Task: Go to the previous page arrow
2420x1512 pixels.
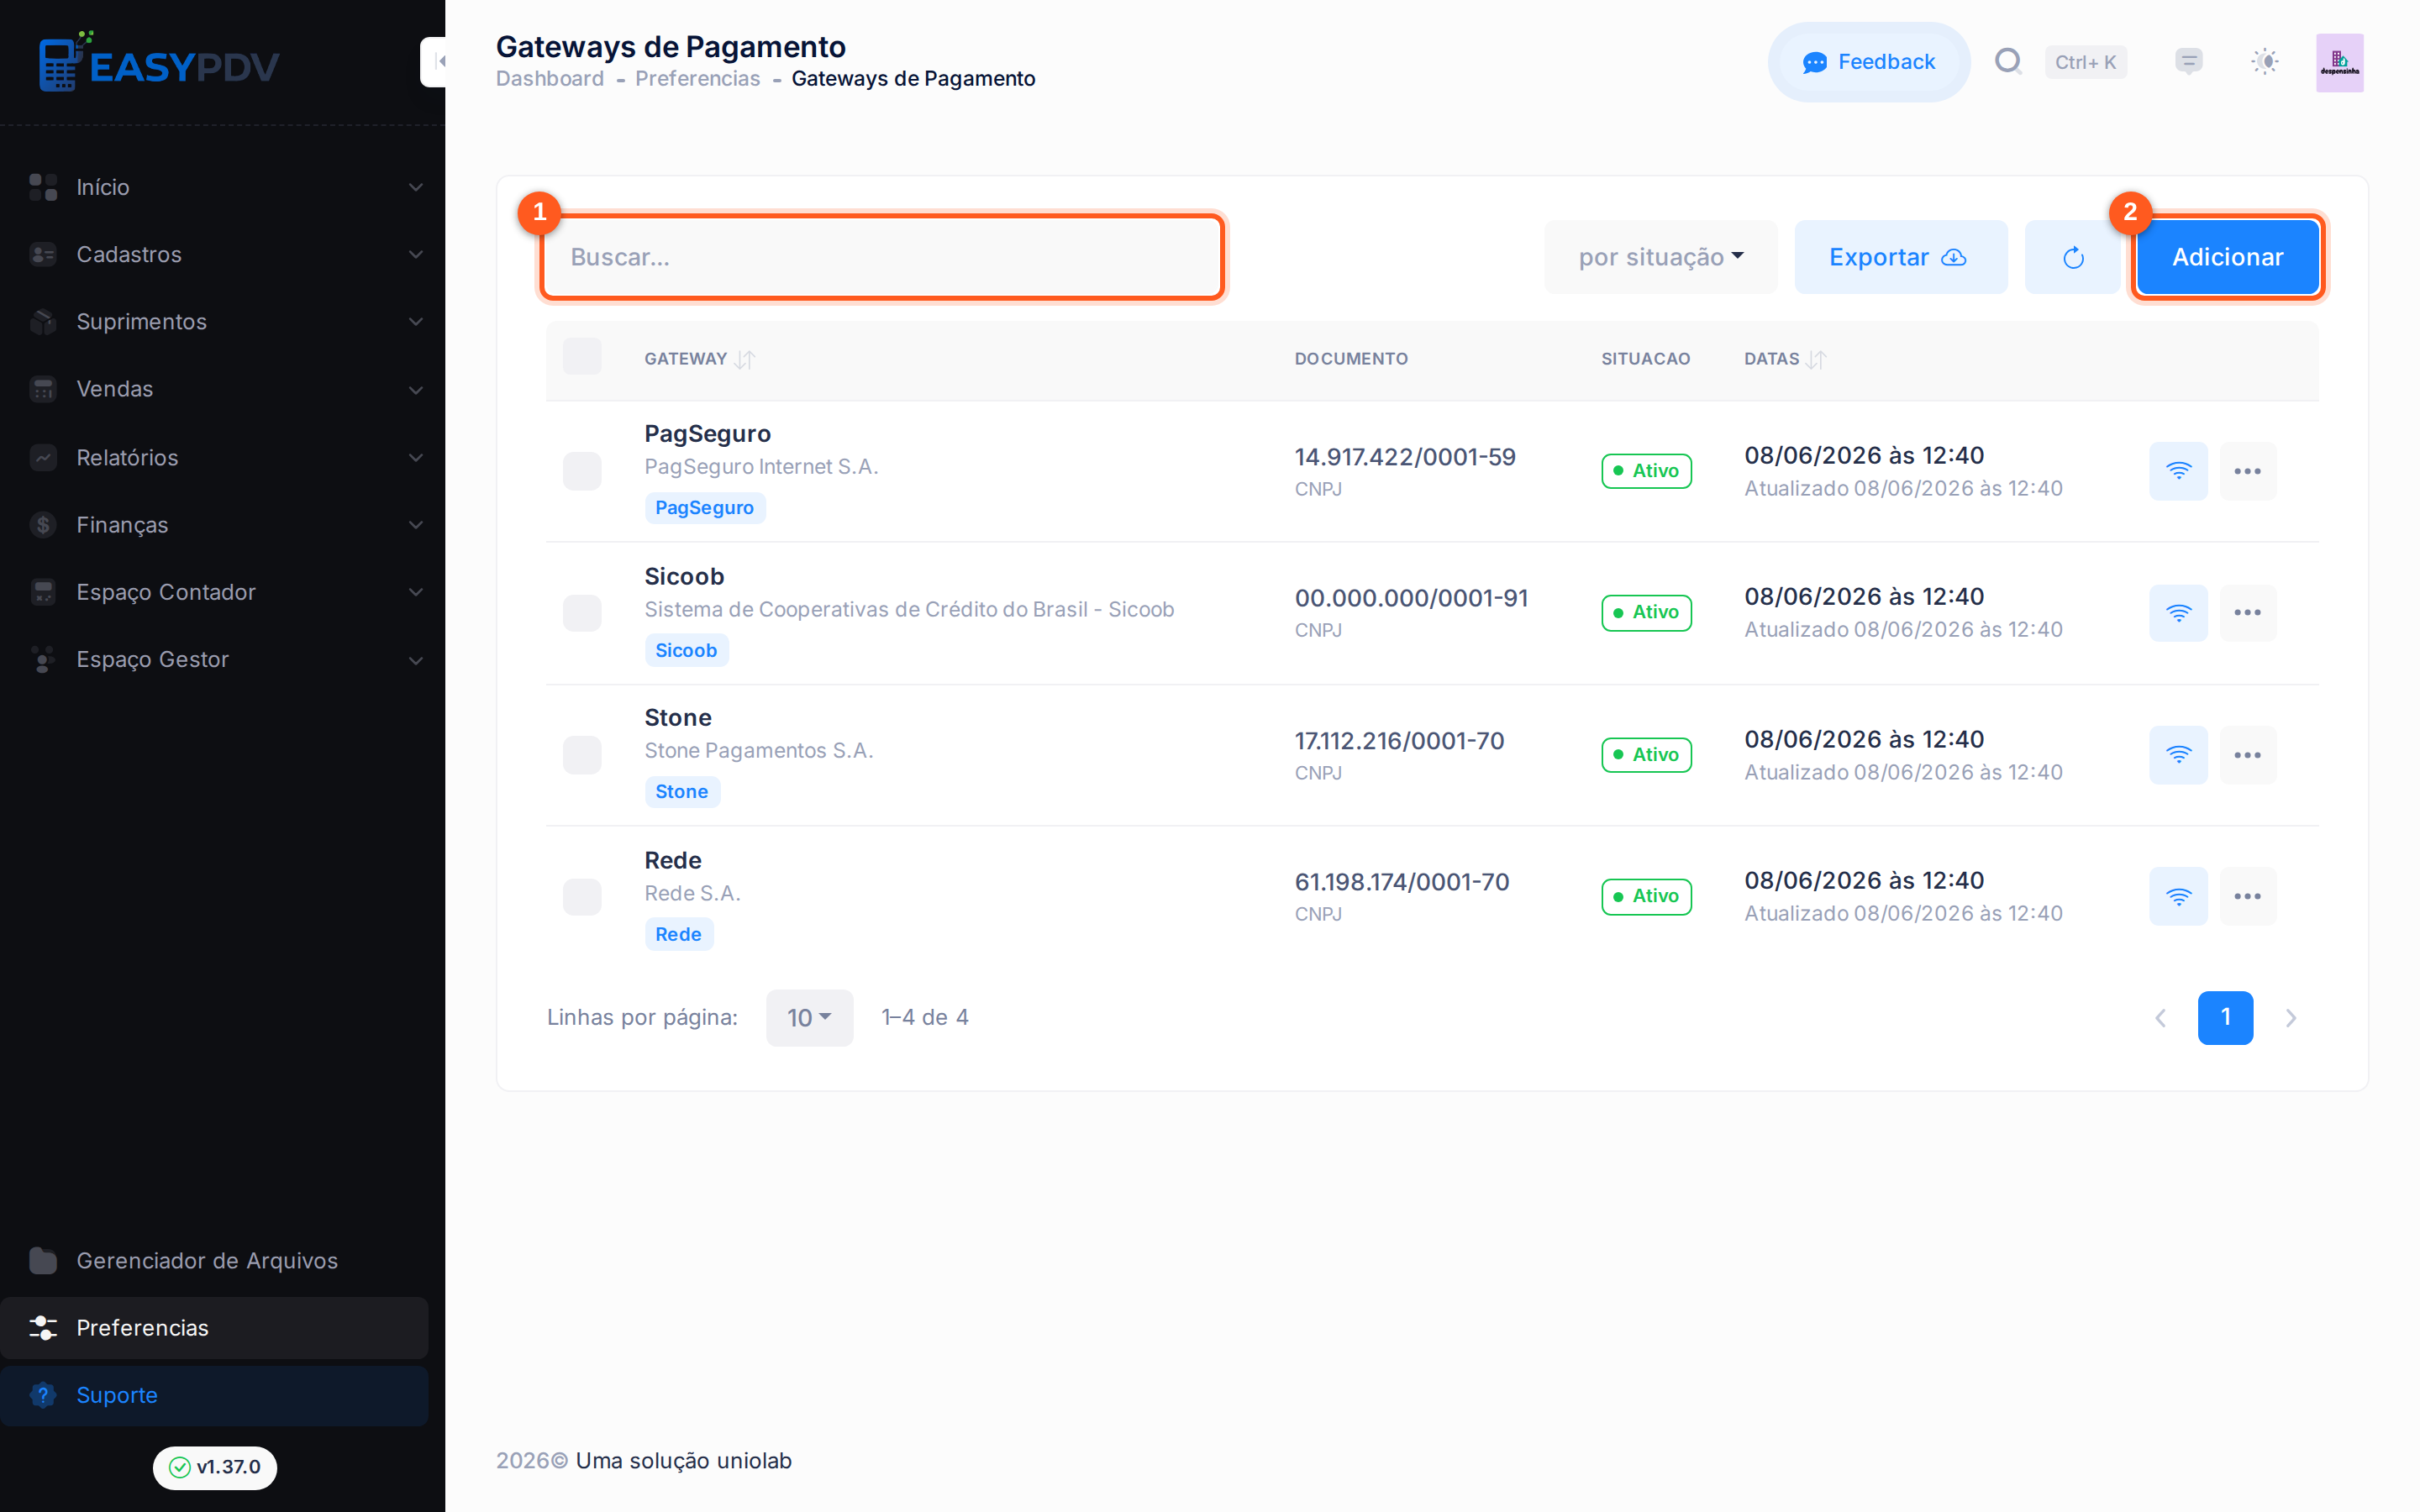Action: click(2160, 1018)
